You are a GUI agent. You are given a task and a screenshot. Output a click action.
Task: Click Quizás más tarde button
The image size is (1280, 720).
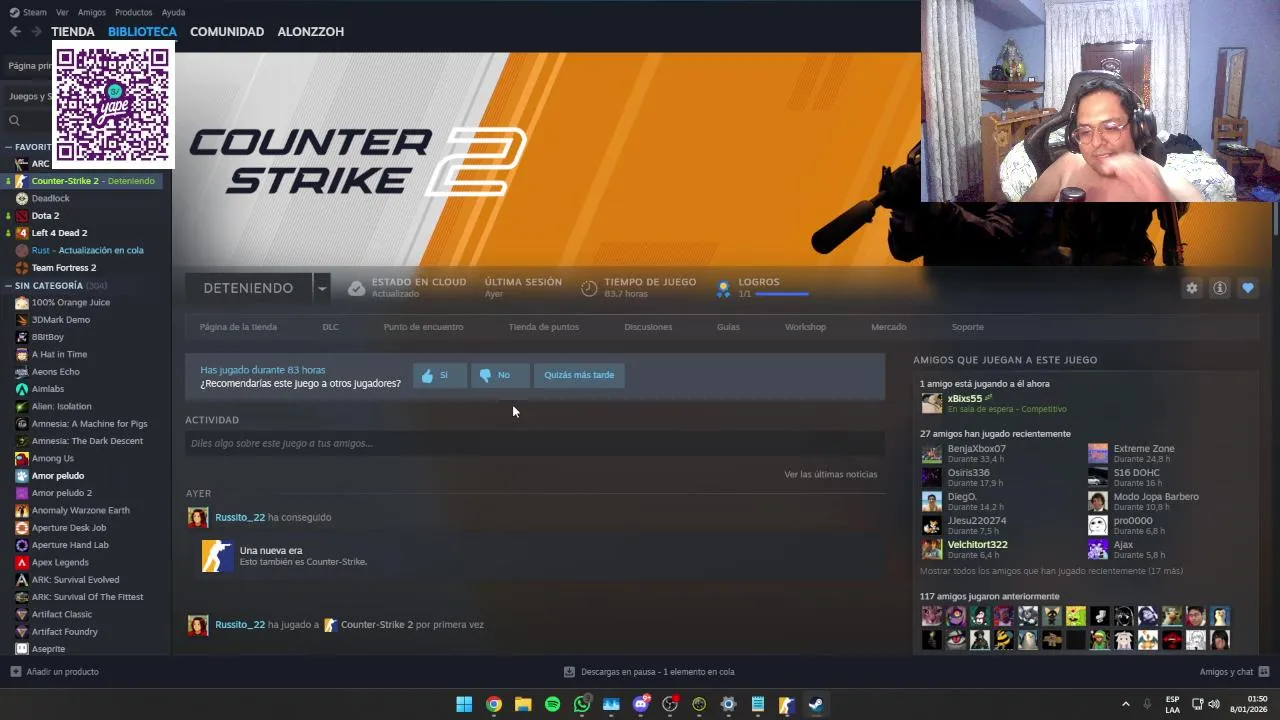coord(579,375)
